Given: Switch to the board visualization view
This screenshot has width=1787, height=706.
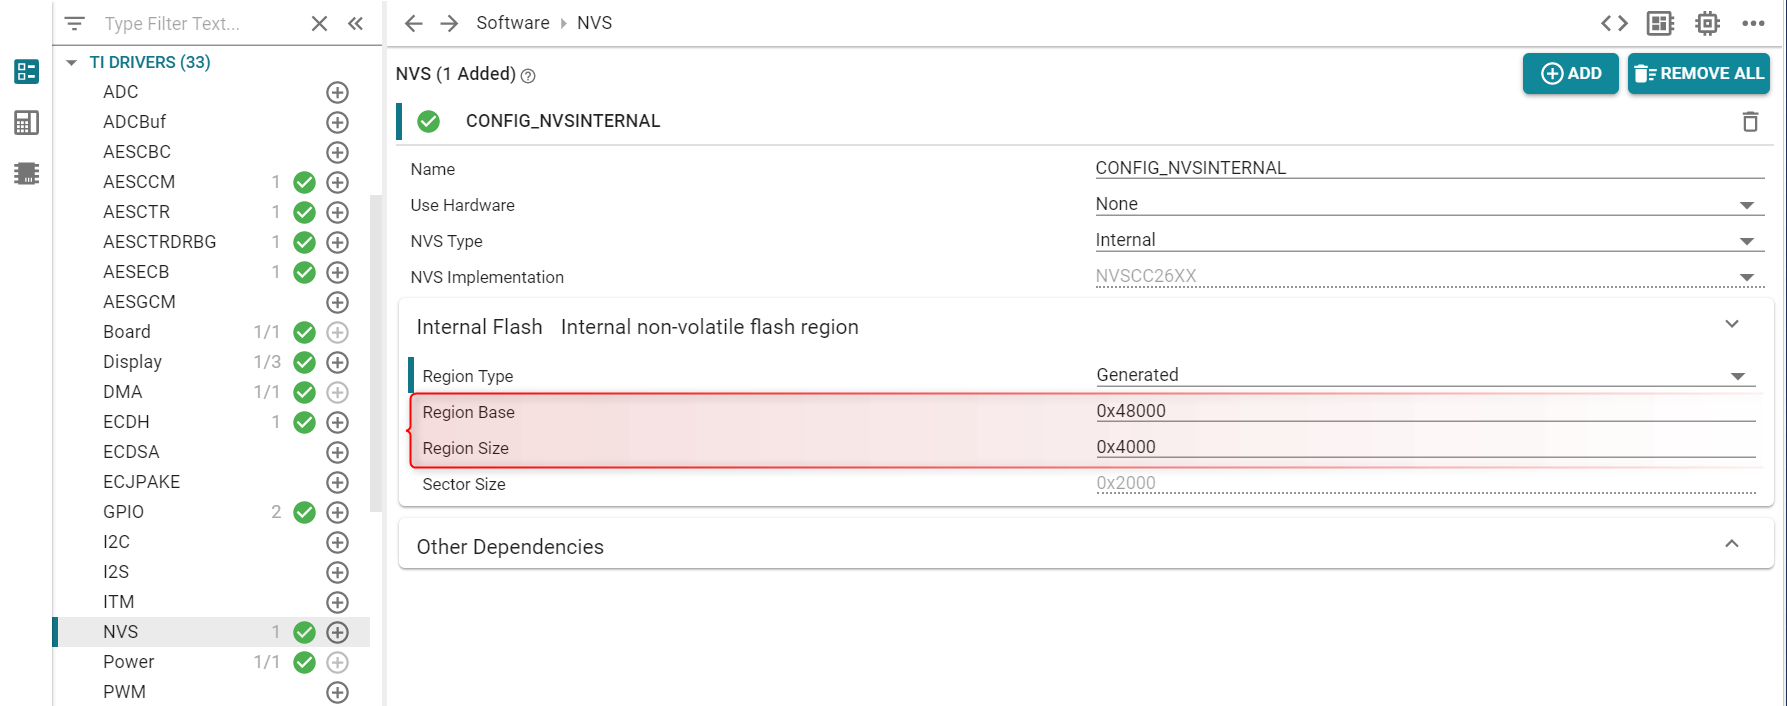Looking at the screenshot, I should (x=1659, y=22).
